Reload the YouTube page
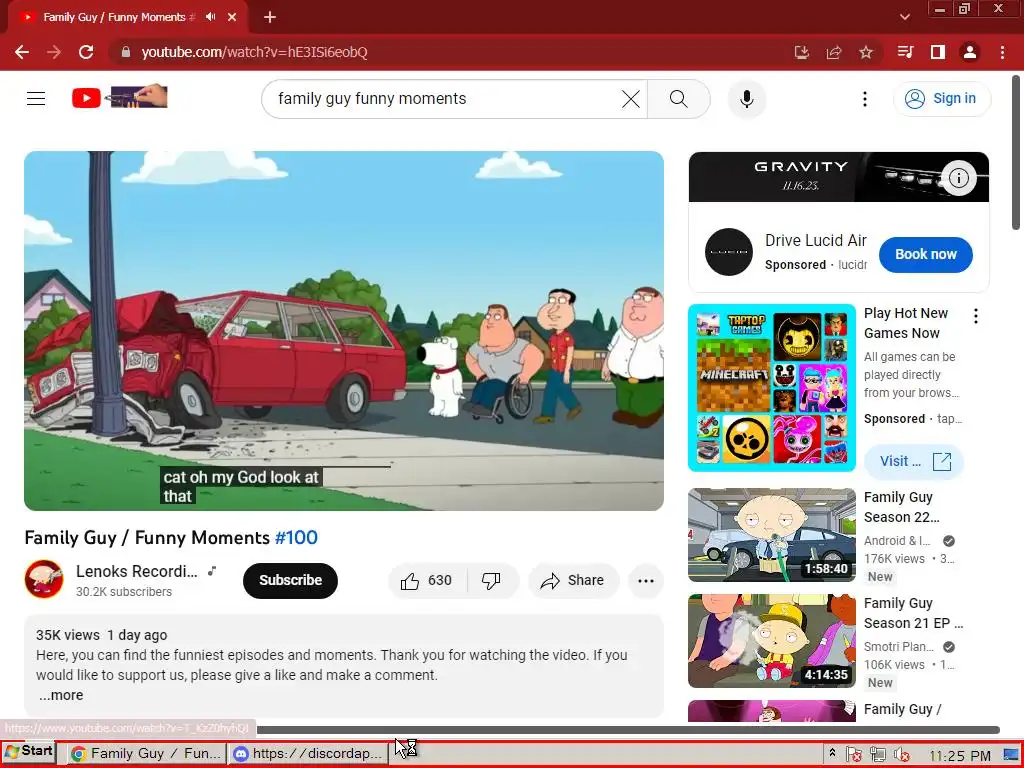 coord(86,52)
